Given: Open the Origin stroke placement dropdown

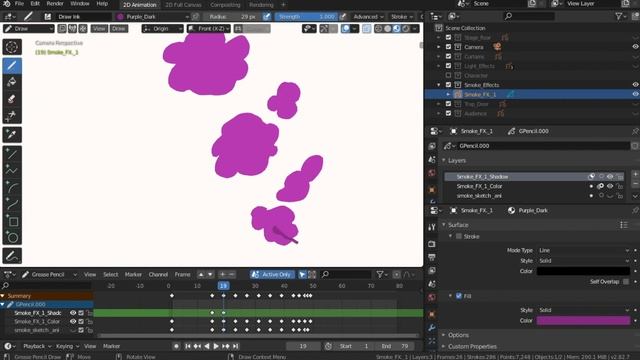Looking at the screenshot, I should click(162, 29).
